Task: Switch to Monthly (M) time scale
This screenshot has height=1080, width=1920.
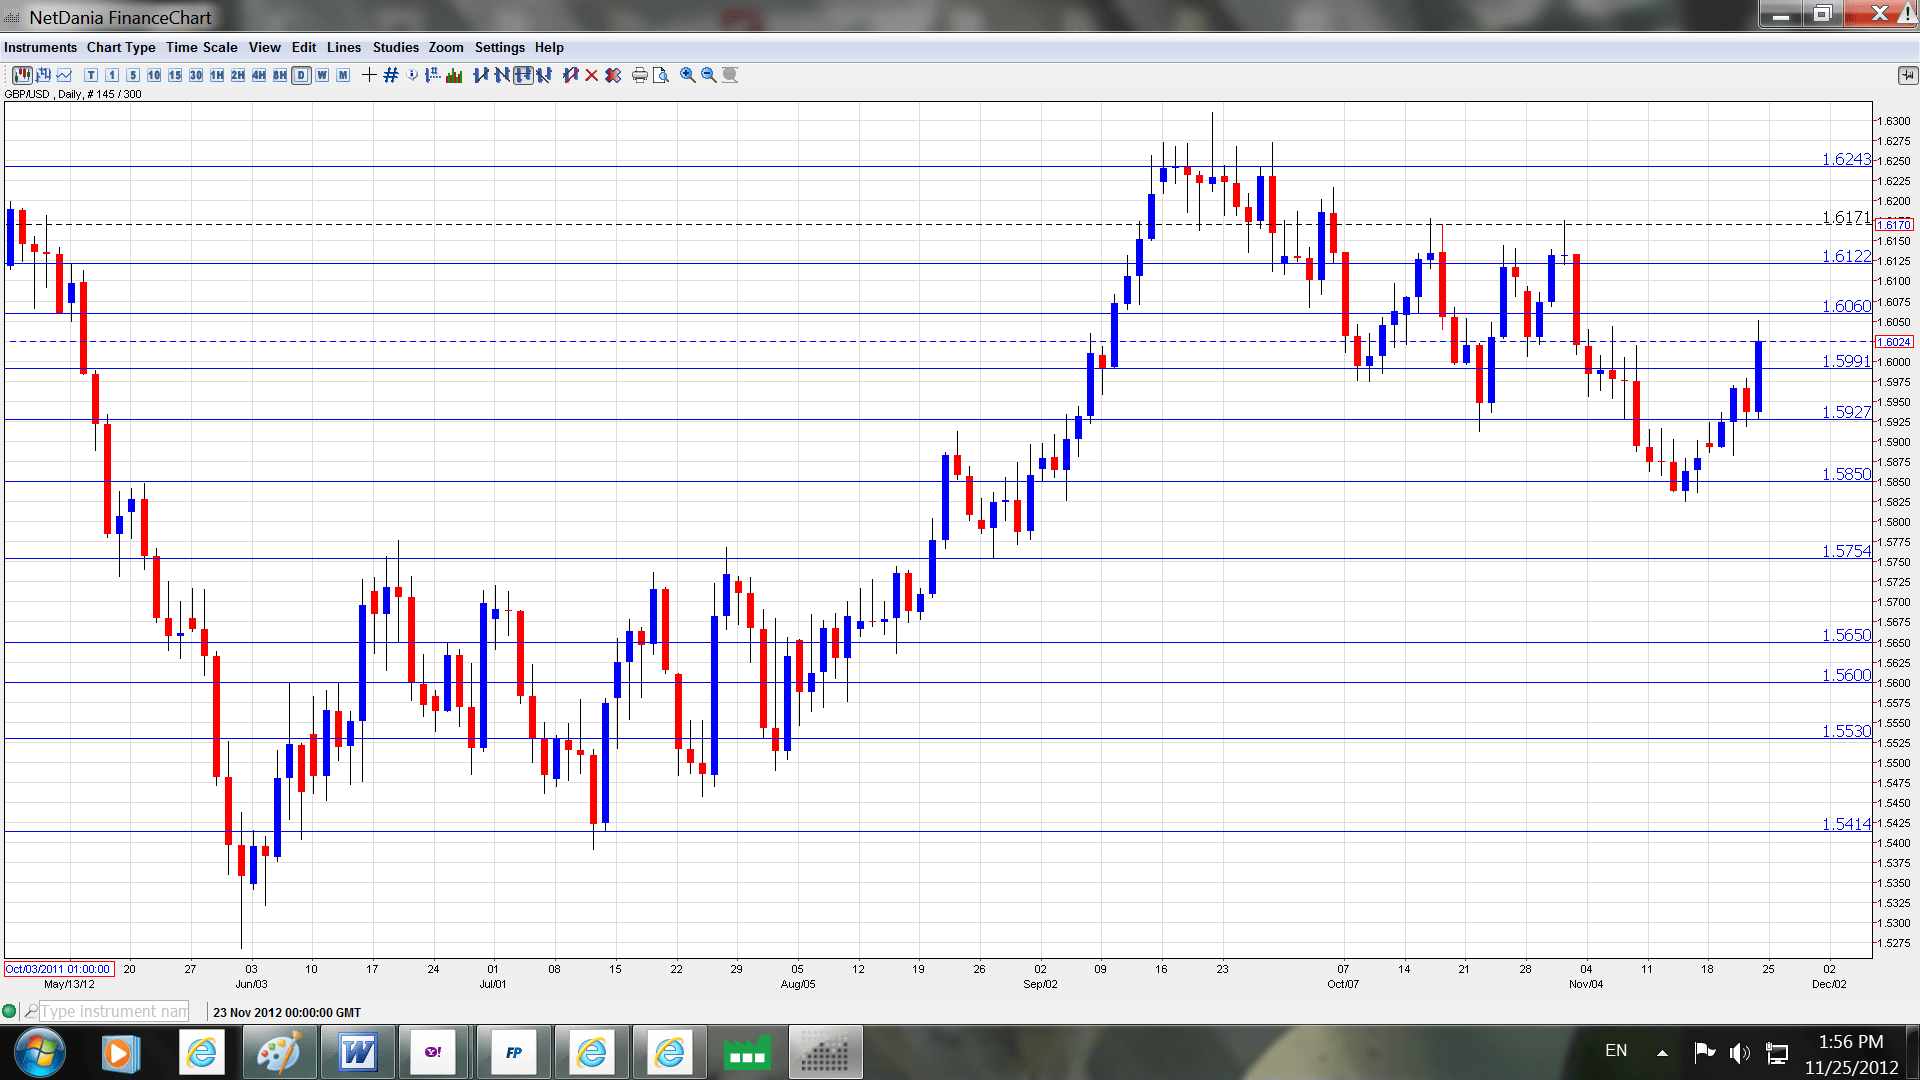Action: [x=343, y=75]
